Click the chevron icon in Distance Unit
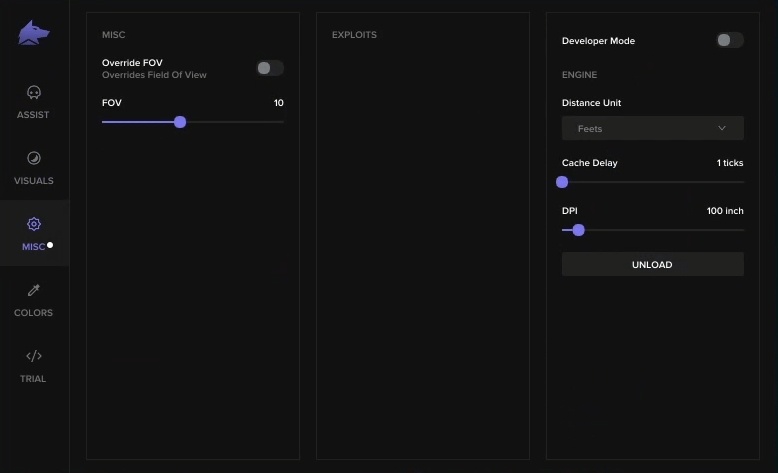Viewport: 778px width, 473px height. point(722,128)
